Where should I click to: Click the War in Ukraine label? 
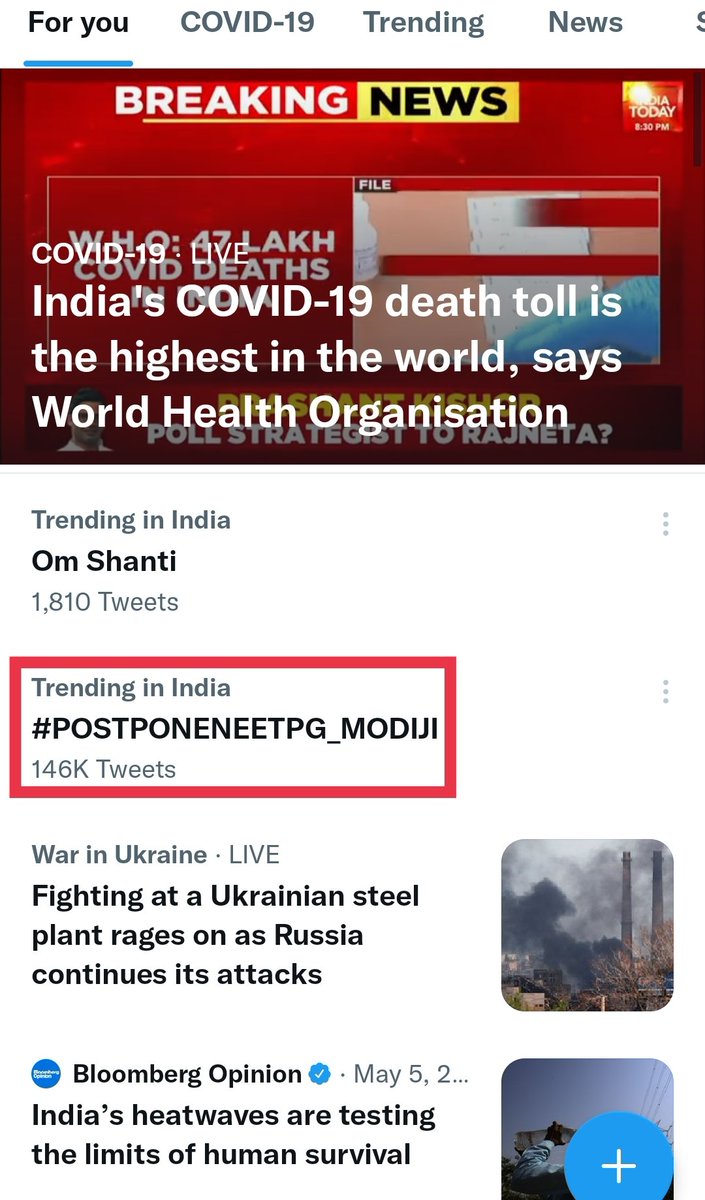point(119,855)
